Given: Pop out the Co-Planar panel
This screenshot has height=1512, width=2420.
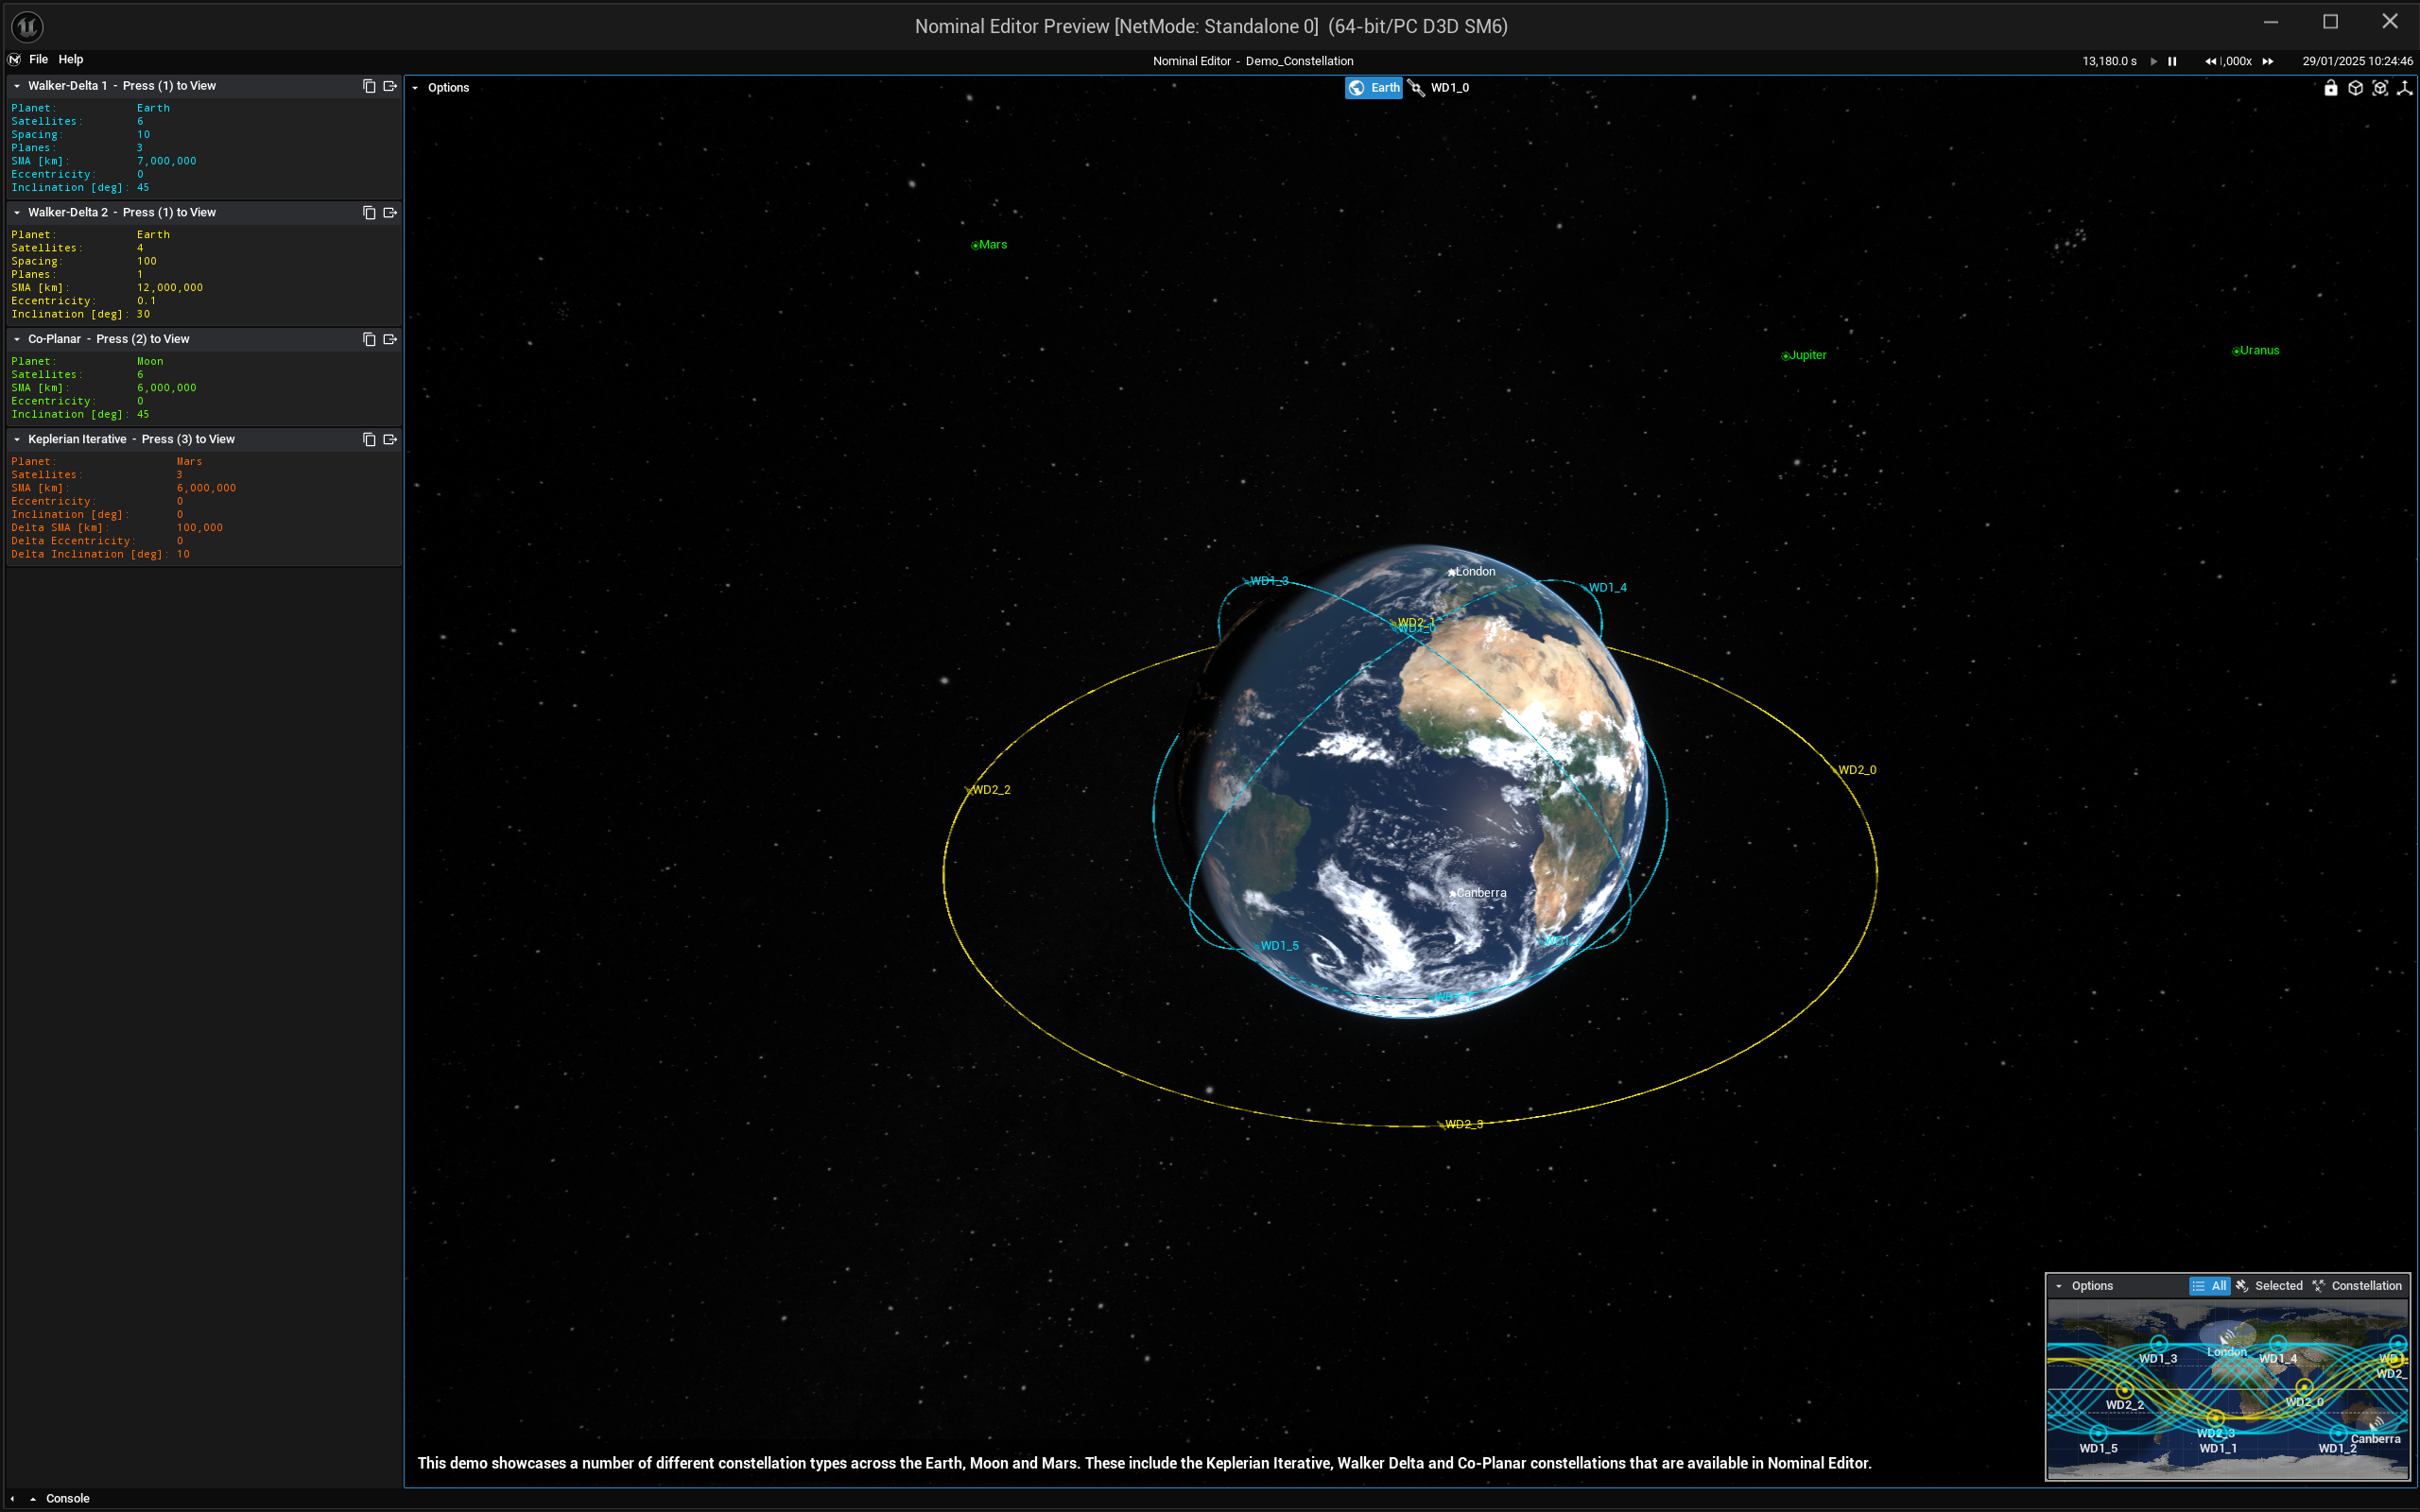Looking at the screenshot, I should point(390,339).
